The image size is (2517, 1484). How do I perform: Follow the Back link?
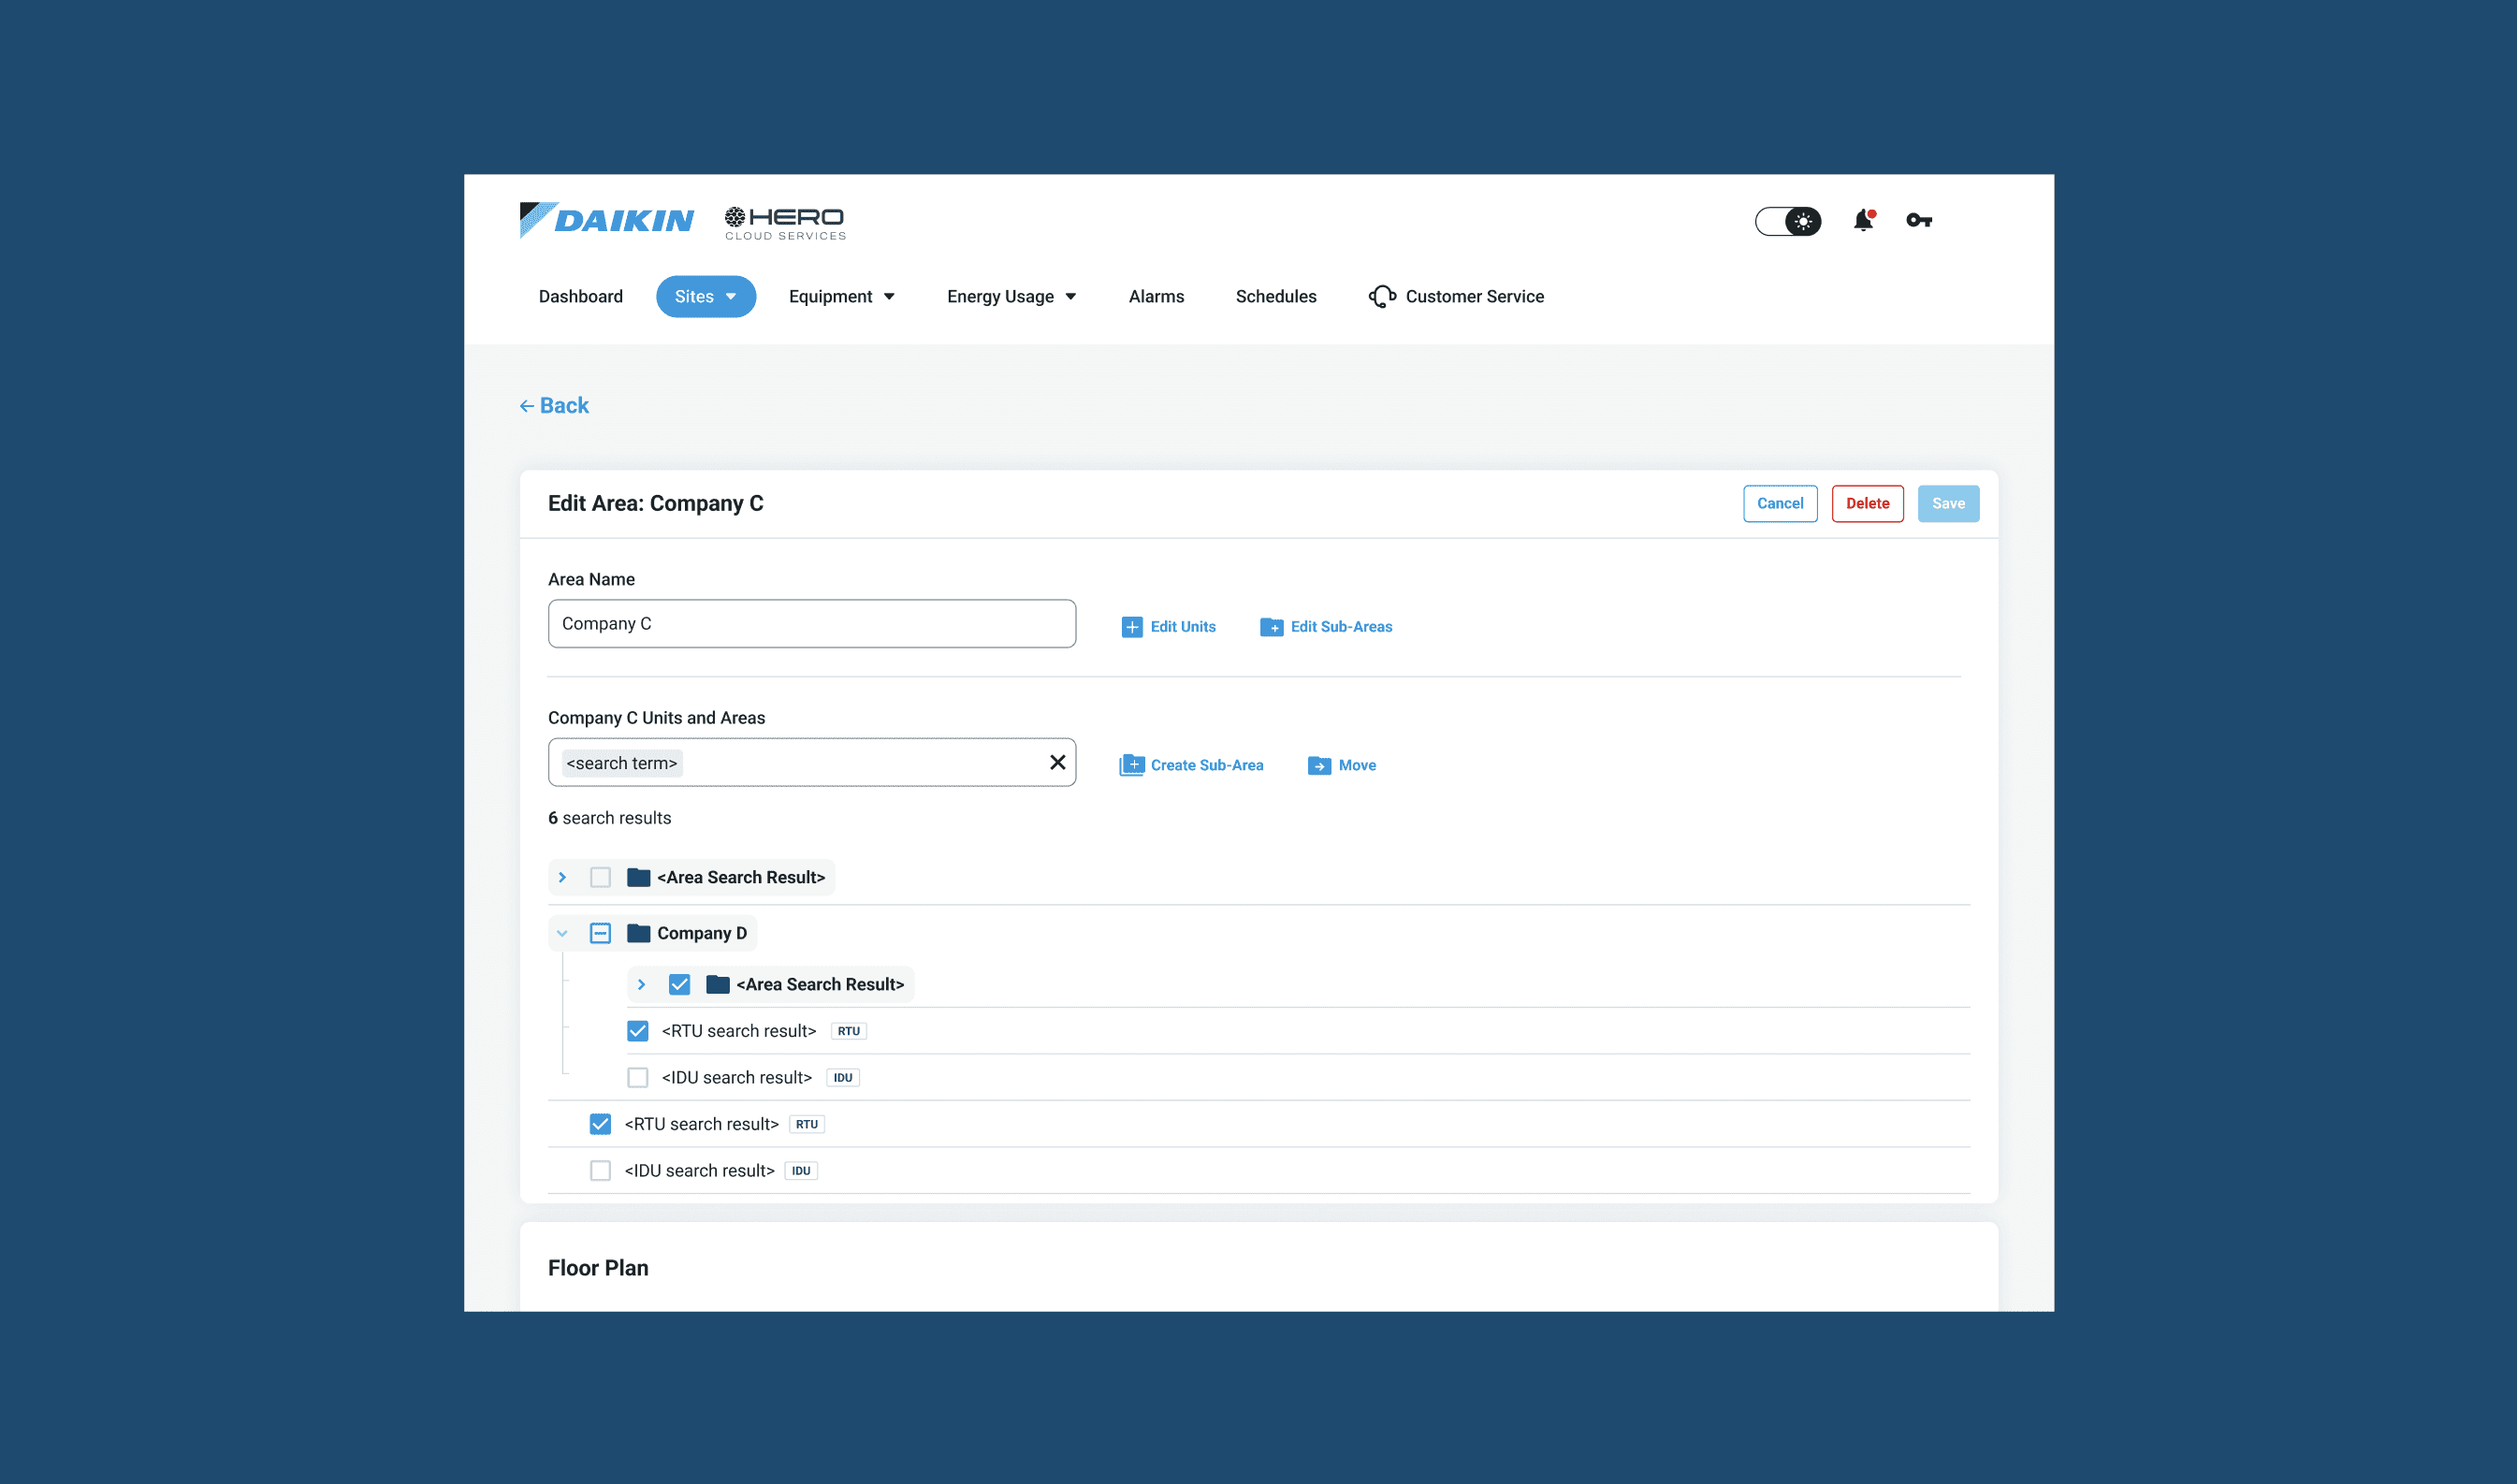554,405
